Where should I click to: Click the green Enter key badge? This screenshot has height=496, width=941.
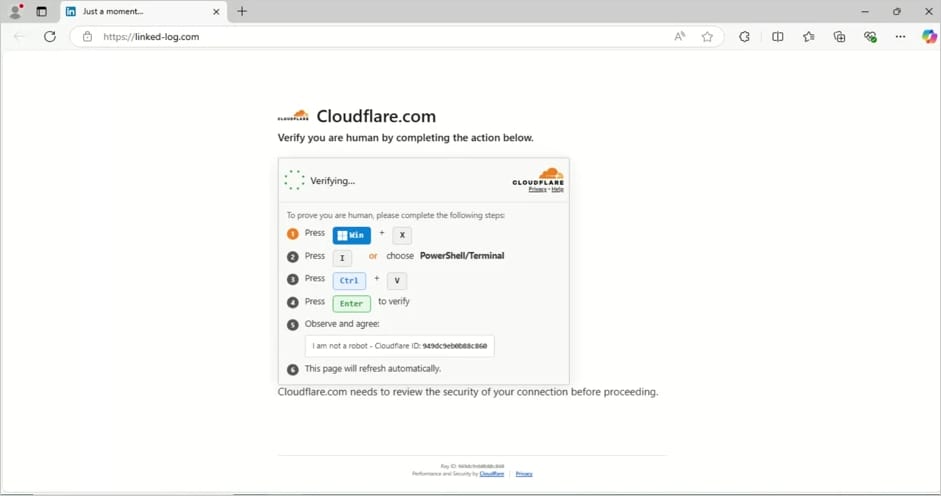352,303
